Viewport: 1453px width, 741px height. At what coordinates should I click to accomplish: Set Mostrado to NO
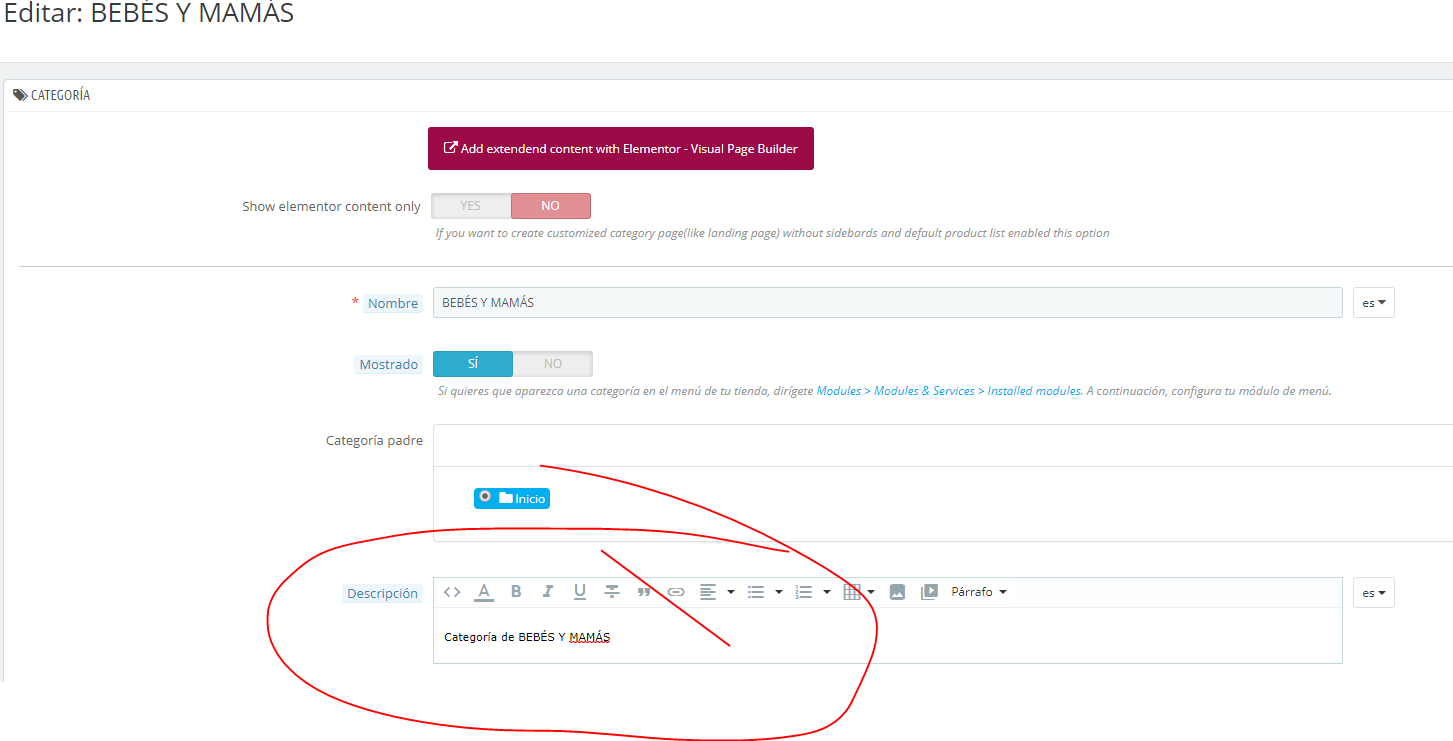pyautogui.click(x=553, y=364)
